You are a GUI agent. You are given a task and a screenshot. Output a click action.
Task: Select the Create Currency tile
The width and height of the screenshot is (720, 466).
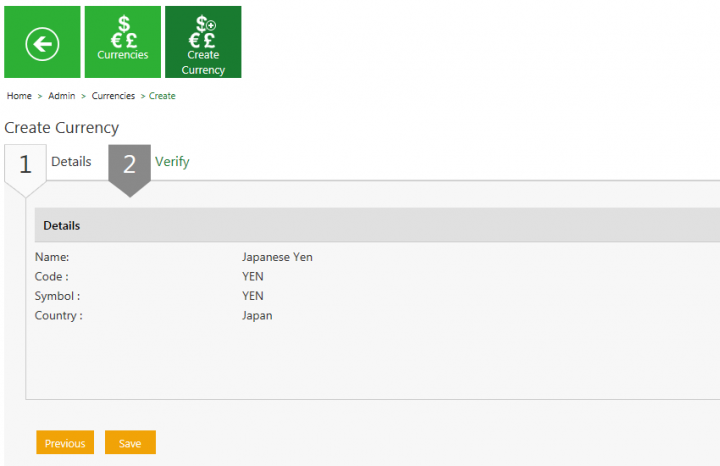(203, 42)
